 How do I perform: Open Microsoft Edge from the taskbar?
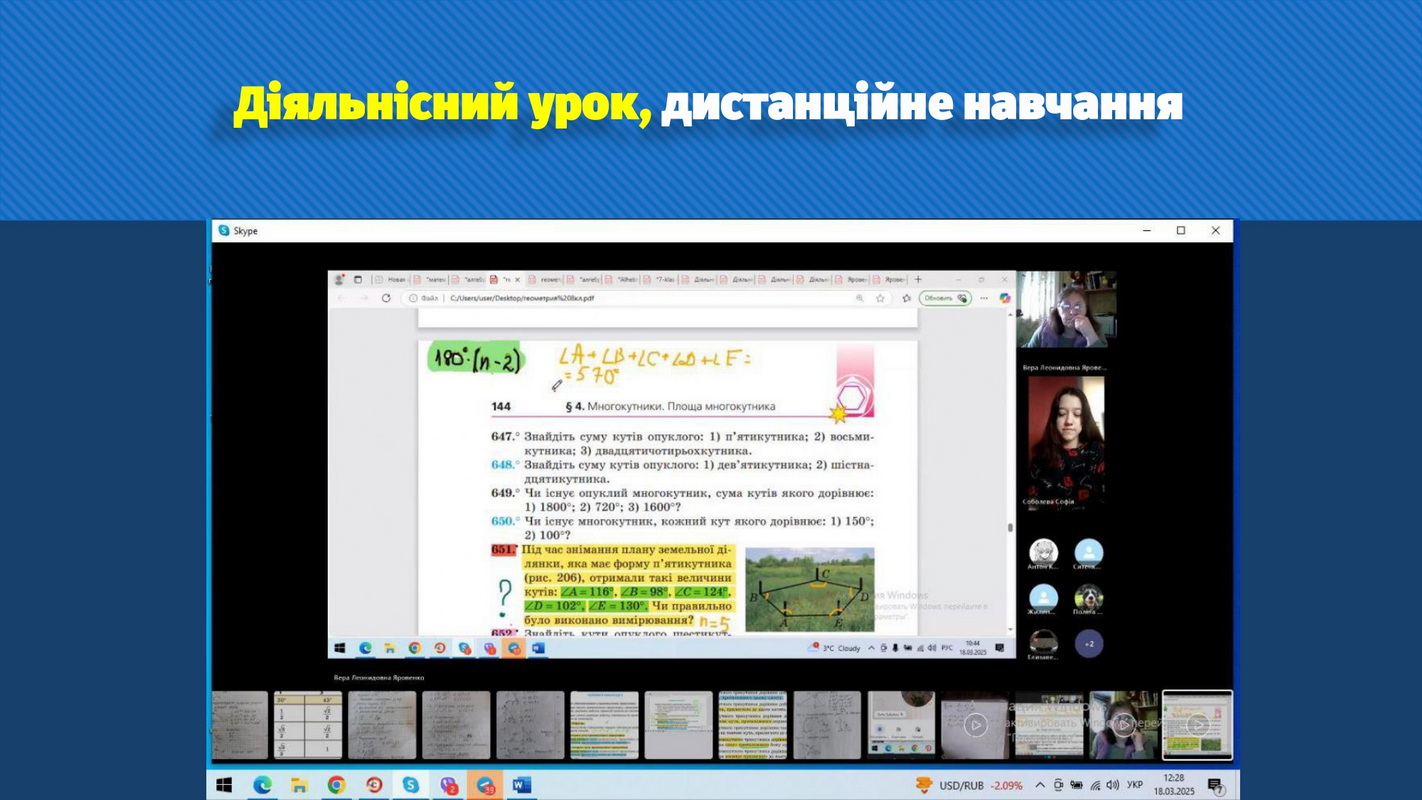tap(262, 785)
